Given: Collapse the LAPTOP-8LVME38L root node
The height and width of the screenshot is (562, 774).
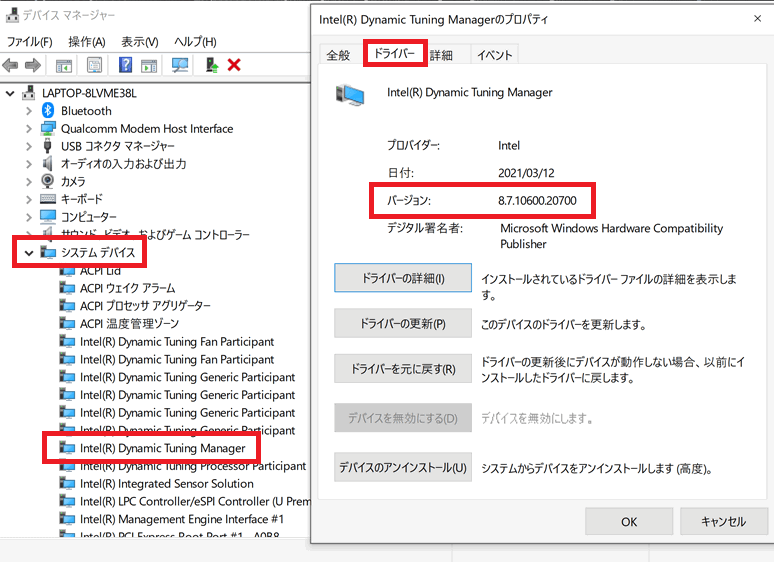Looking at the screenshot, I should click(x=11, y=93).
